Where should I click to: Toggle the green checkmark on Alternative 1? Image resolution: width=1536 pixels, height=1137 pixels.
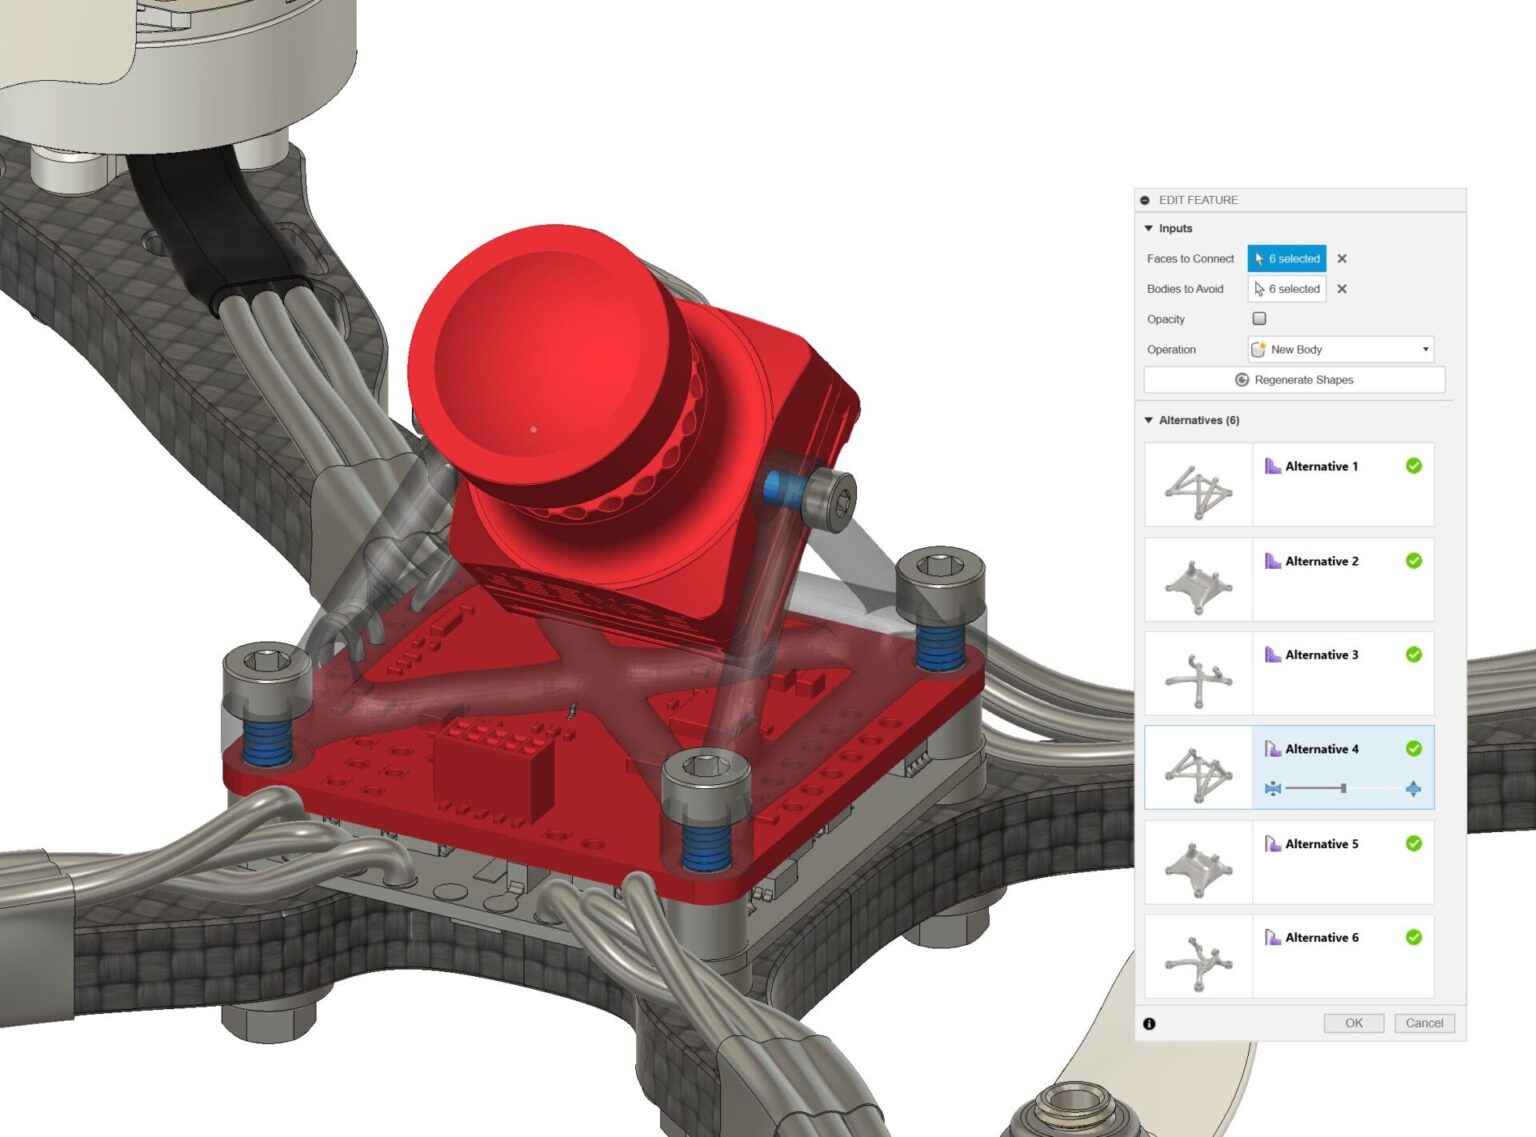click(1412, 466)
